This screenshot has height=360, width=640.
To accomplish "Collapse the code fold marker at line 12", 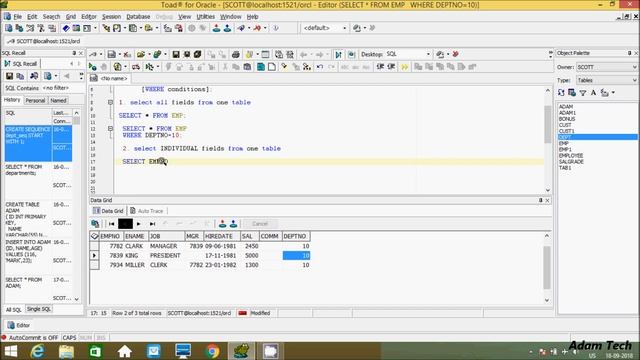I will pyautogui.click(x=110, y=129).
